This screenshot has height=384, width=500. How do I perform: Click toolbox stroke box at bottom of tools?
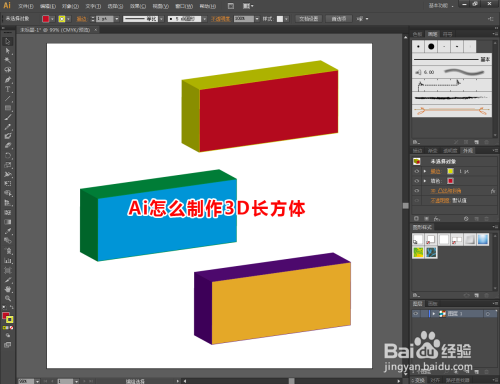pyautogui.click(x=10, y=320)
